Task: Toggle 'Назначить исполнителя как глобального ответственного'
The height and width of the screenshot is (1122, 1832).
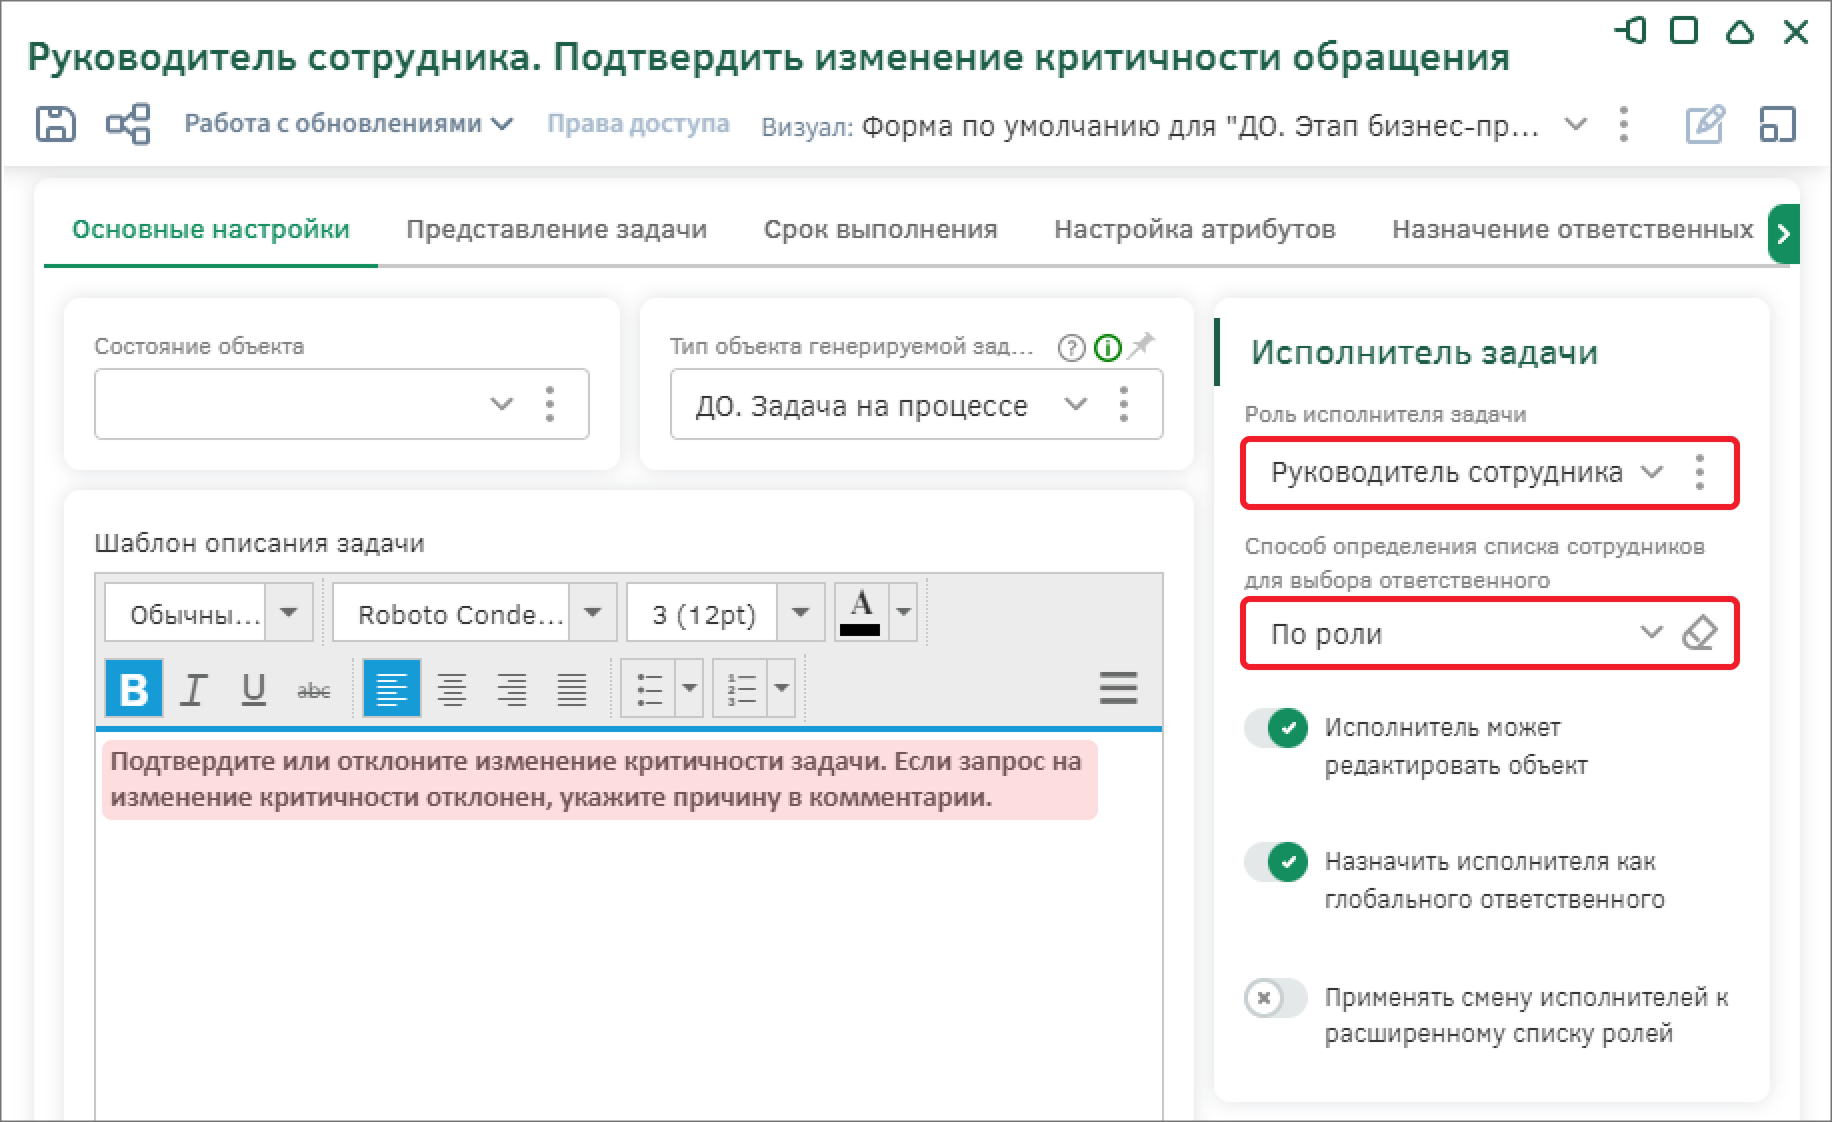Action: pos(1277,862)
